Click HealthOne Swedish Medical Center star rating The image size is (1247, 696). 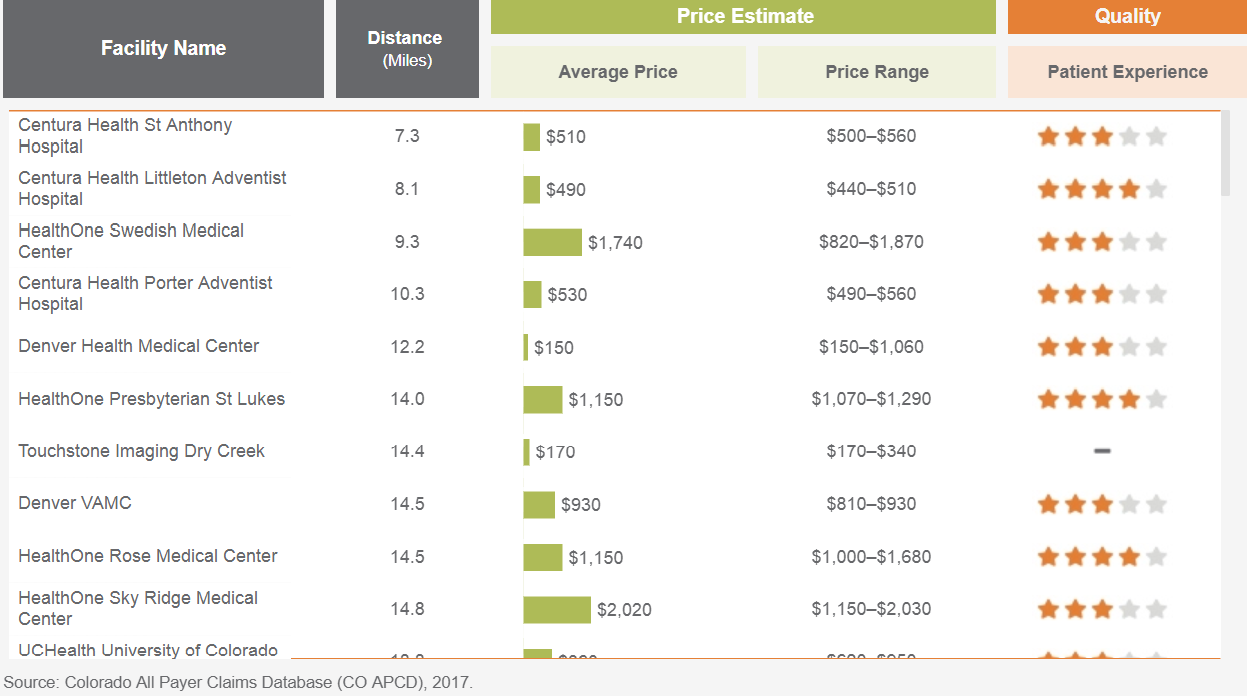tap(1102, 242)
